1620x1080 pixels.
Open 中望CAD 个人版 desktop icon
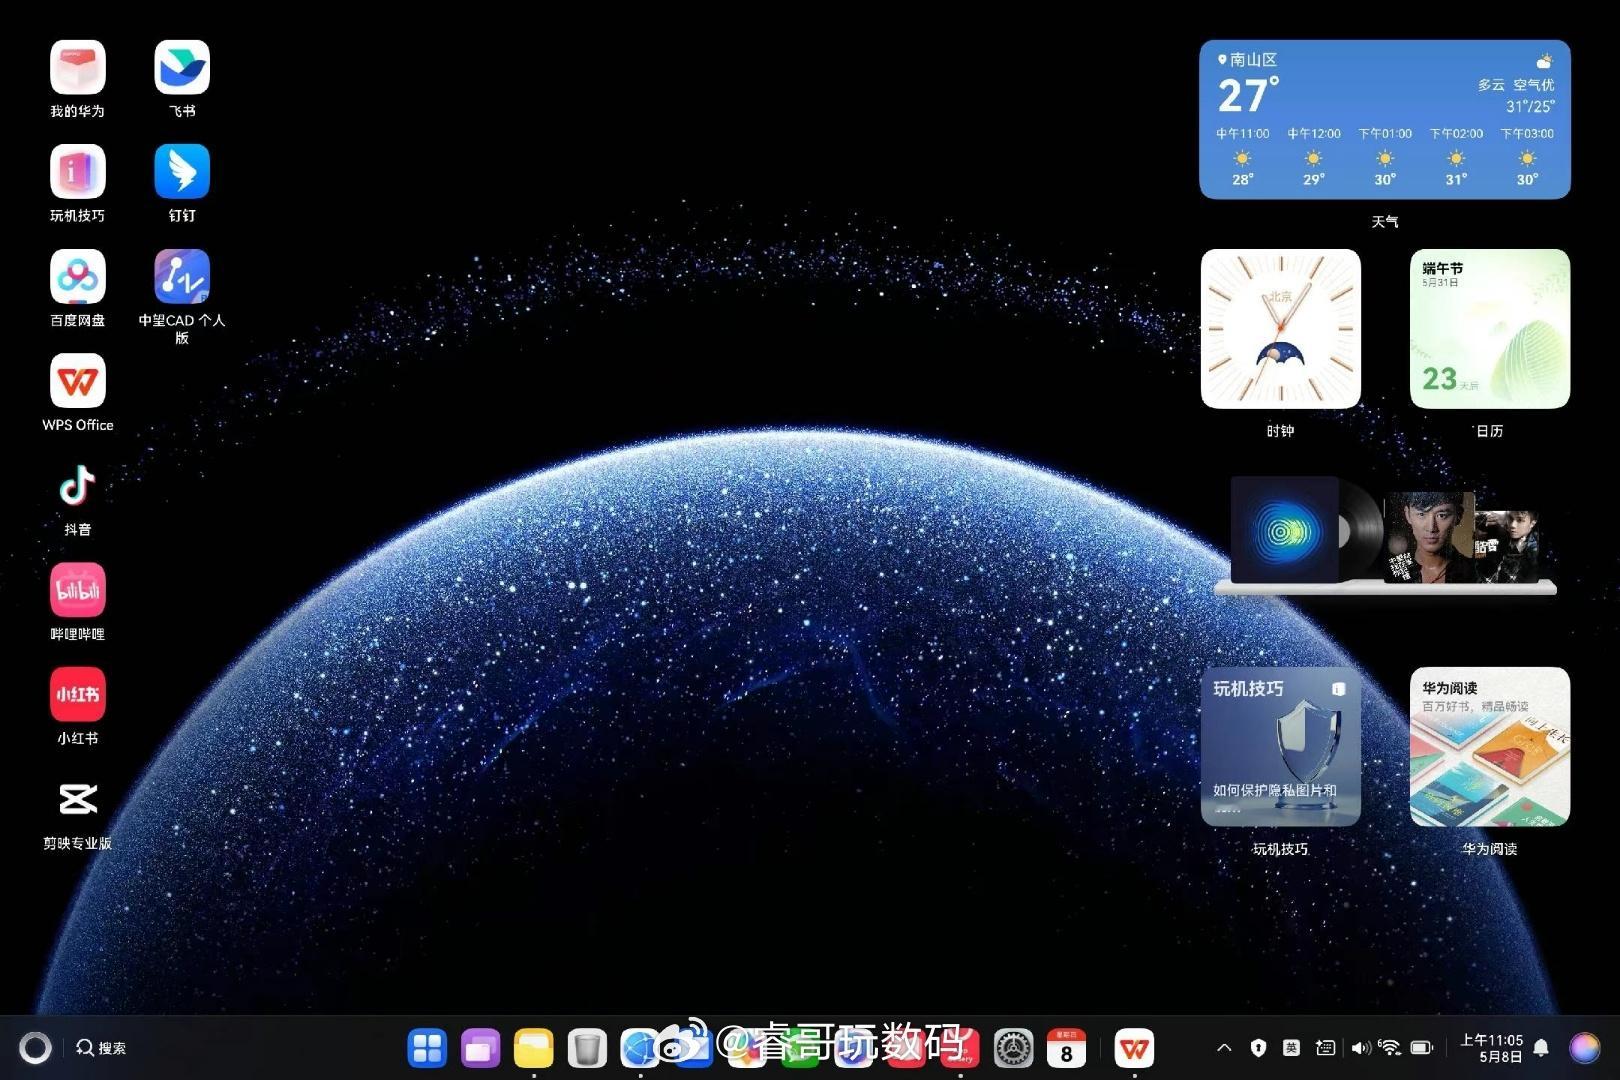coord(182,277)
